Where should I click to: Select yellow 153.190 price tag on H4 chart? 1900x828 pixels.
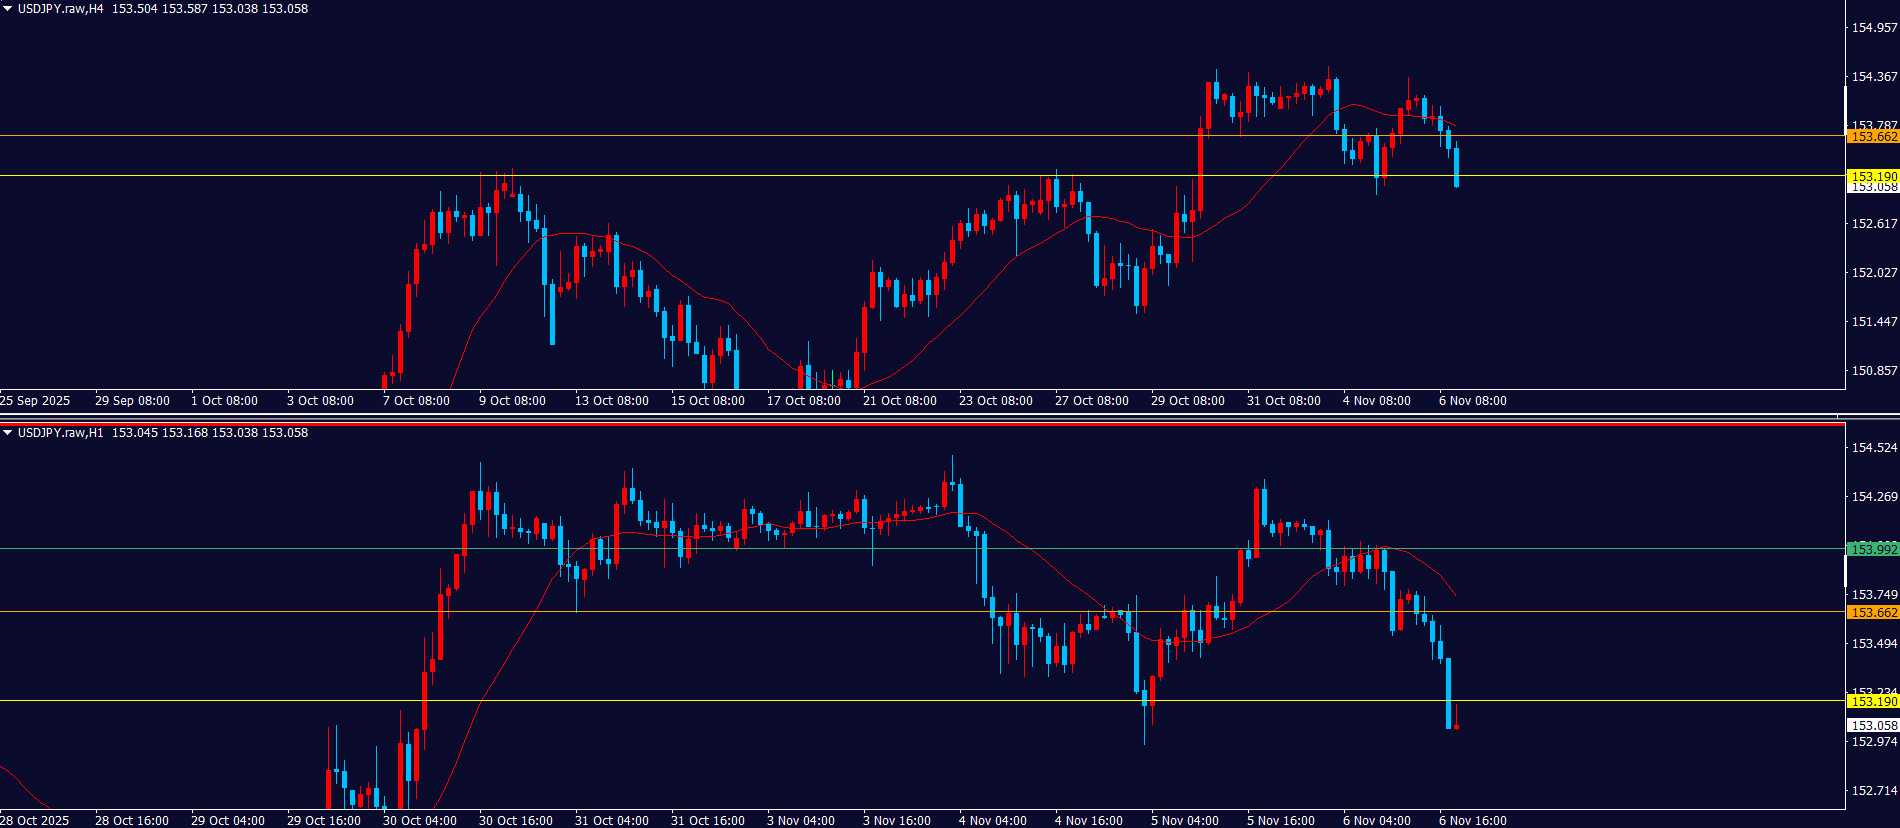click(x=1872, y=176)
